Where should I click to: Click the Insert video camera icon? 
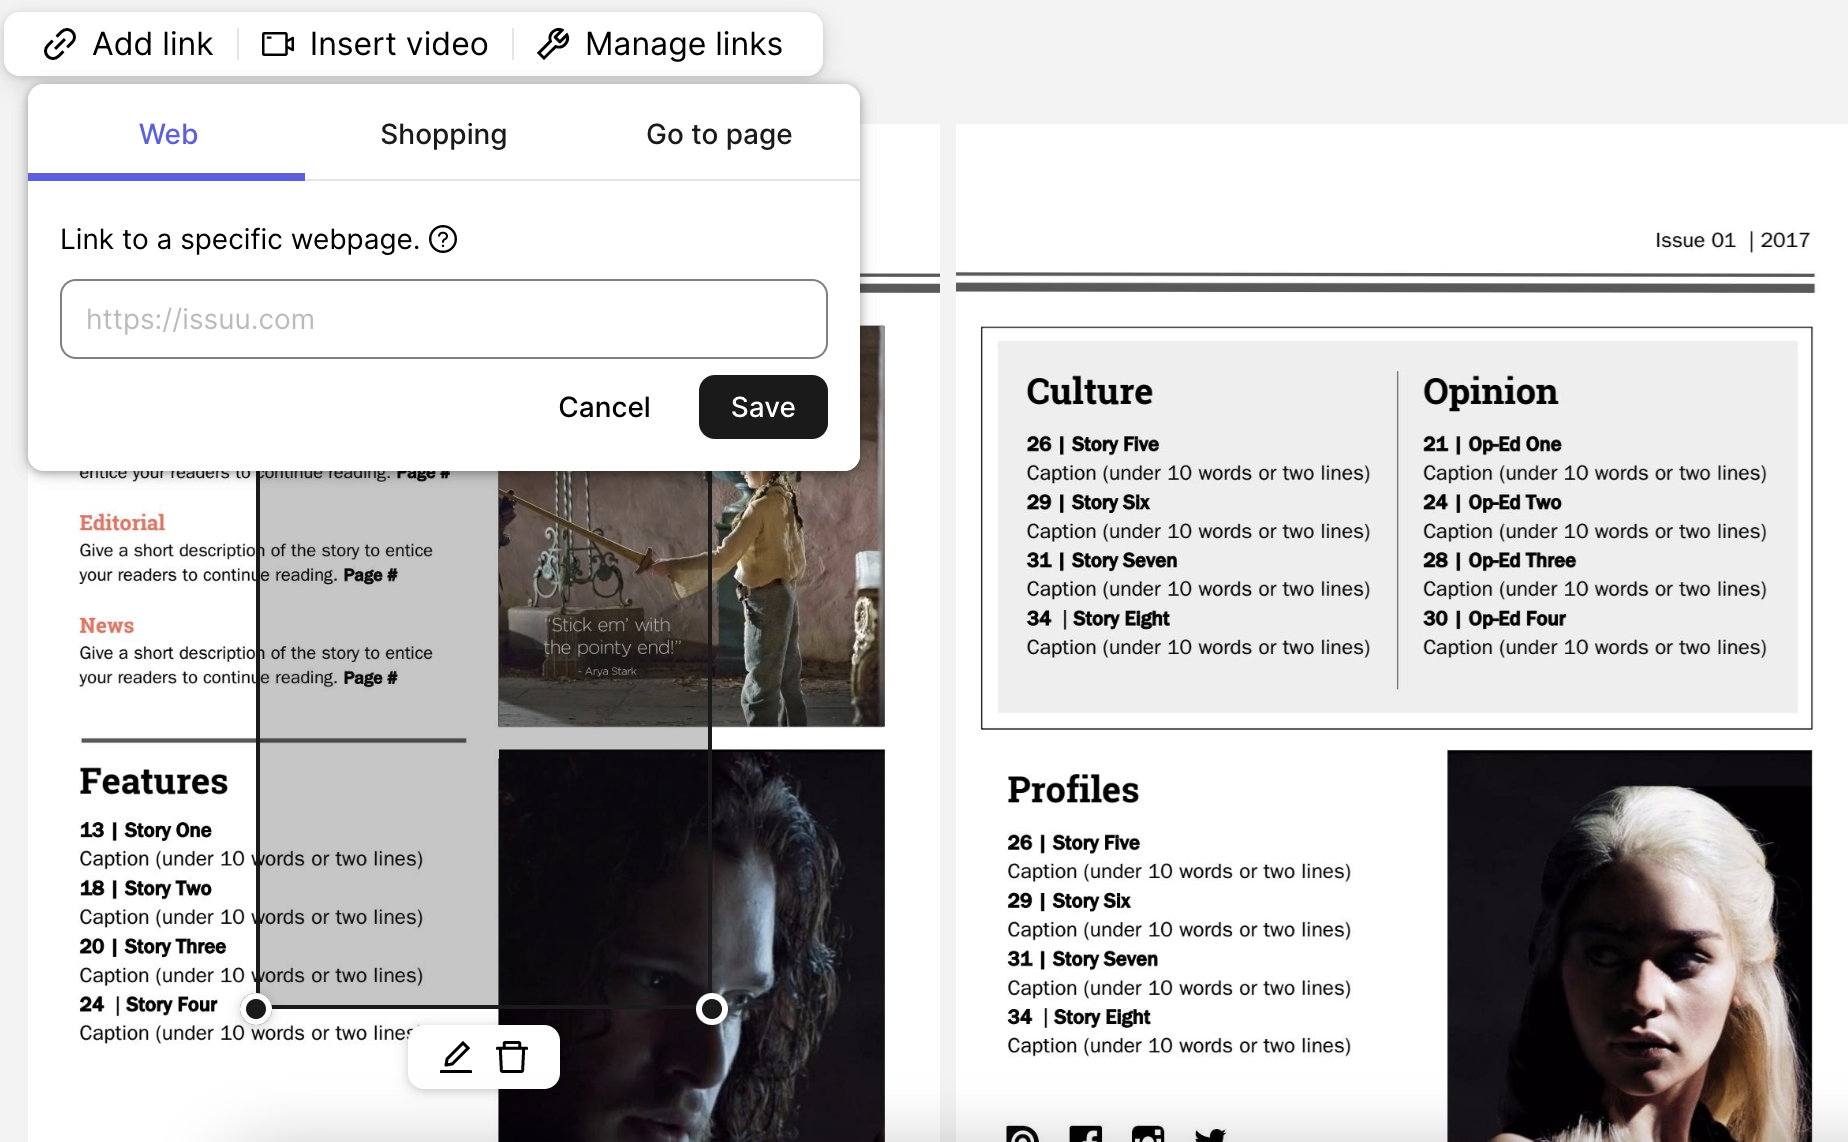(278, 44)
